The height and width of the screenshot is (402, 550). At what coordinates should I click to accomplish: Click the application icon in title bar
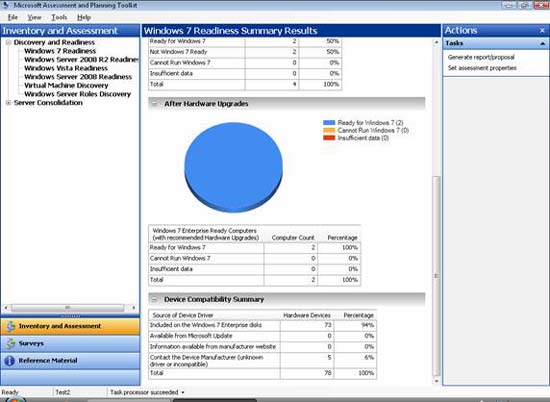tap(5, 5)
